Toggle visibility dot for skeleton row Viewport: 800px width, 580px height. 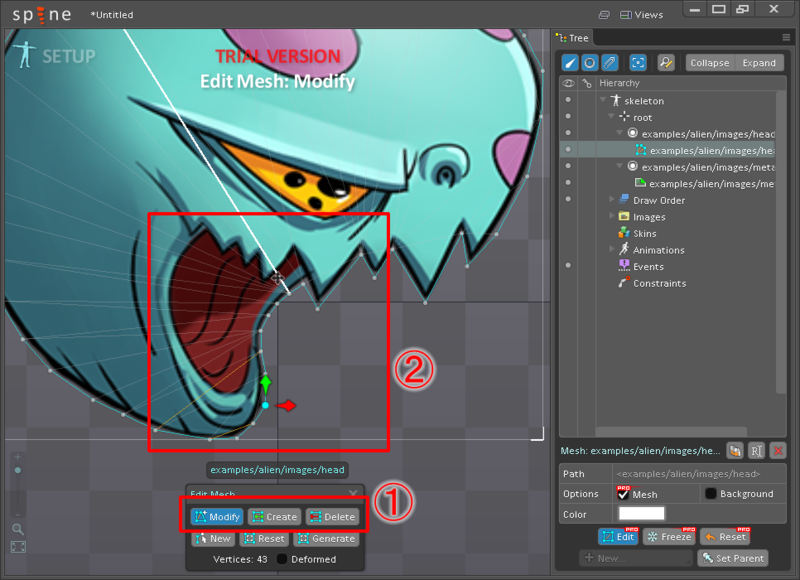pos(568,100)
